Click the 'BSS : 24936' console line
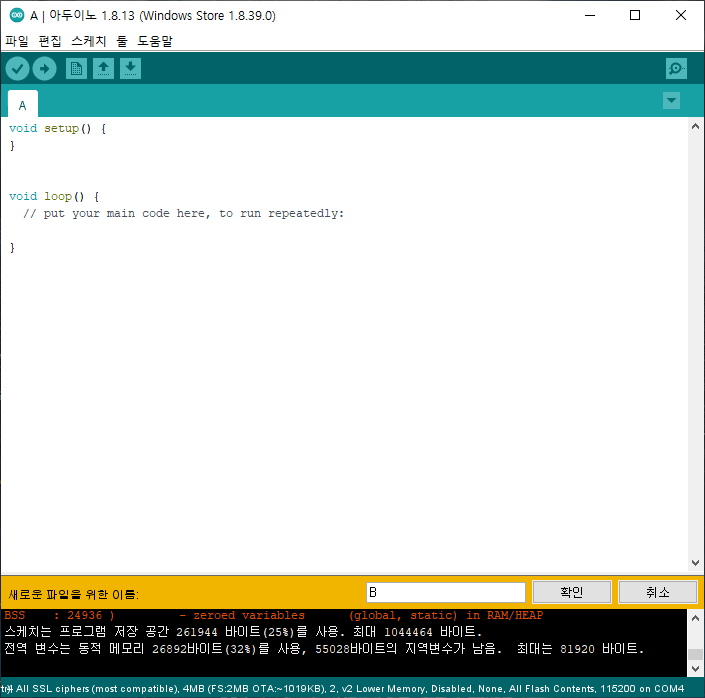Image resolution: width=705 pixels, height=698 pixels. pos(273,615)
